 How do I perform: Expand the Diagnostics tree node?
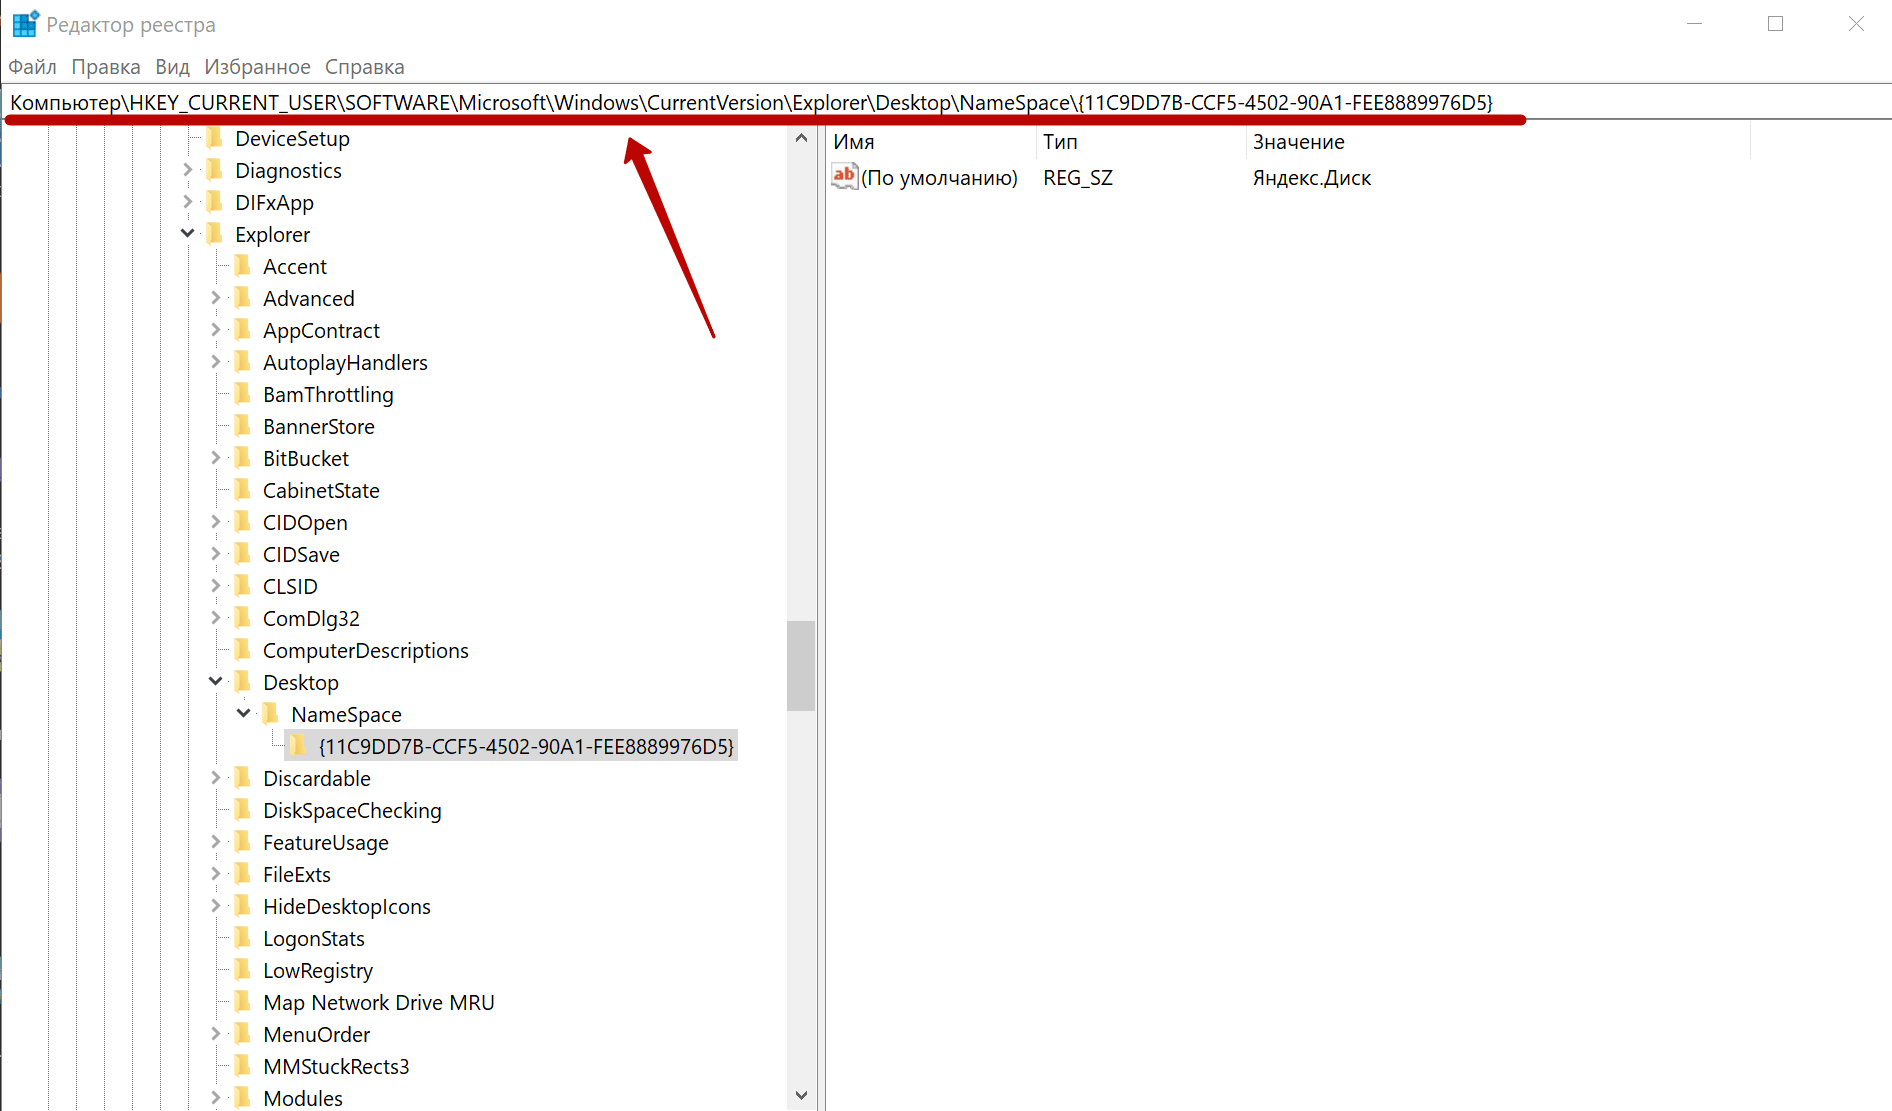pyautogui.click(x=187, y=170)
